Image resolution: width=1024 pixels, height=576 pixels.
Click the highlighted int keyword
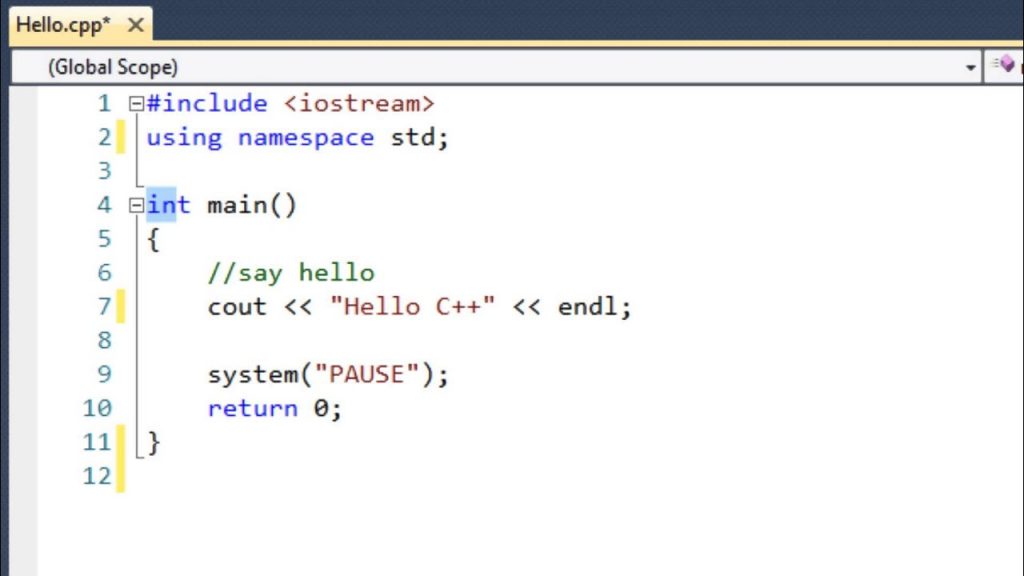click(166, 204)
